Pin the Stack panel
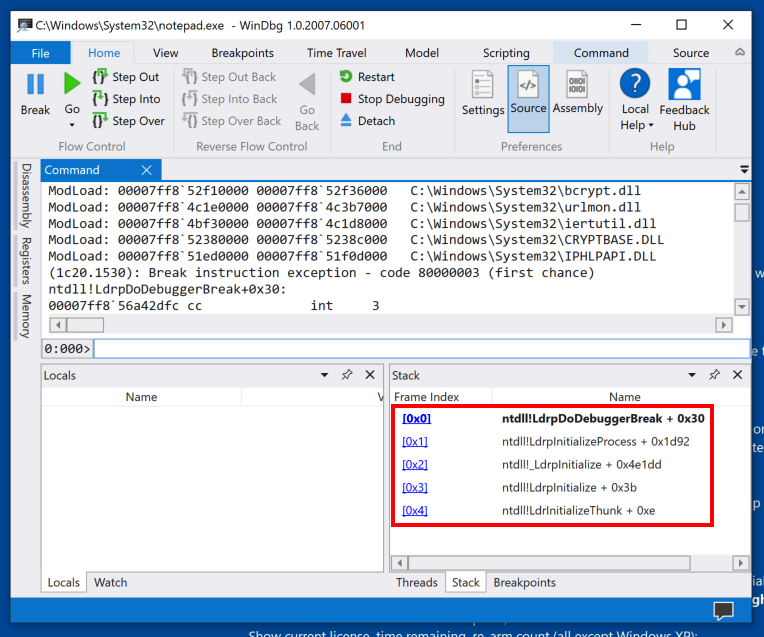 coord(714,375)
